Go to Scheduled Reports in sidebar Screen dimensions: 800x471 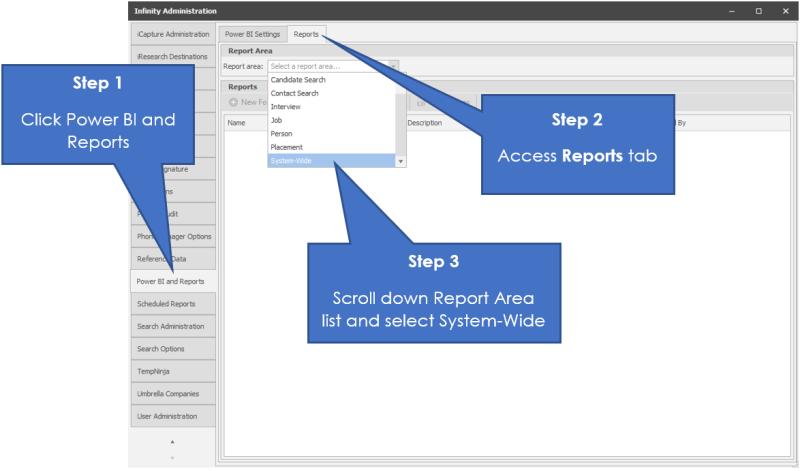172,304
